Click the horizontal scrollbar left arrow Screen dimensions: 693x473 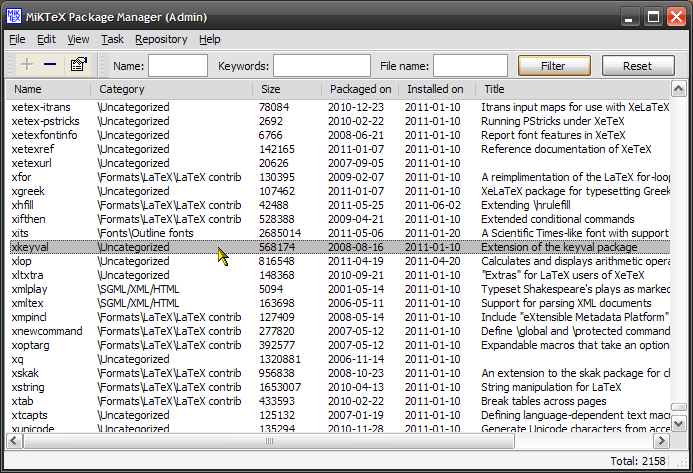point(14,441)
